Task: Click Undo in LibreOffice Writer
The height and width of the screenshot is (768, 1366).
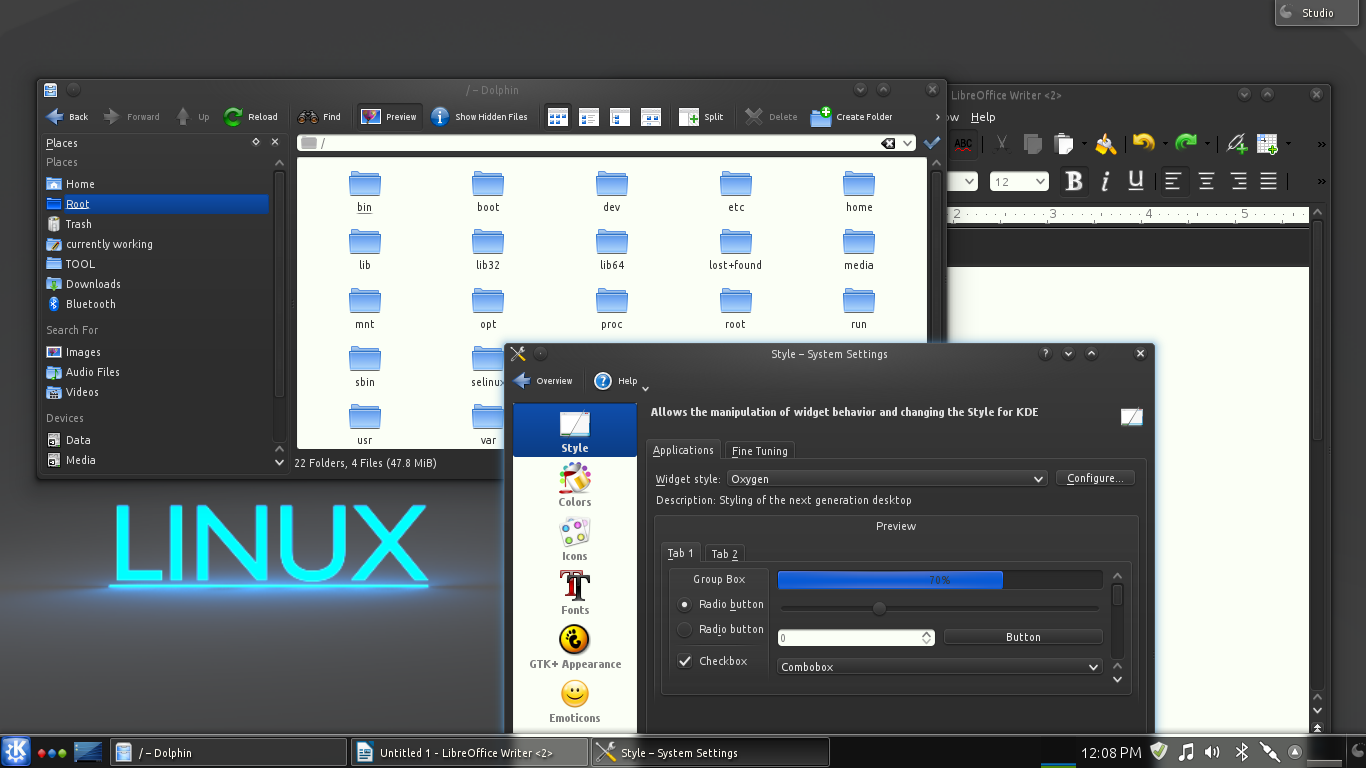Action: [1143, 143]
